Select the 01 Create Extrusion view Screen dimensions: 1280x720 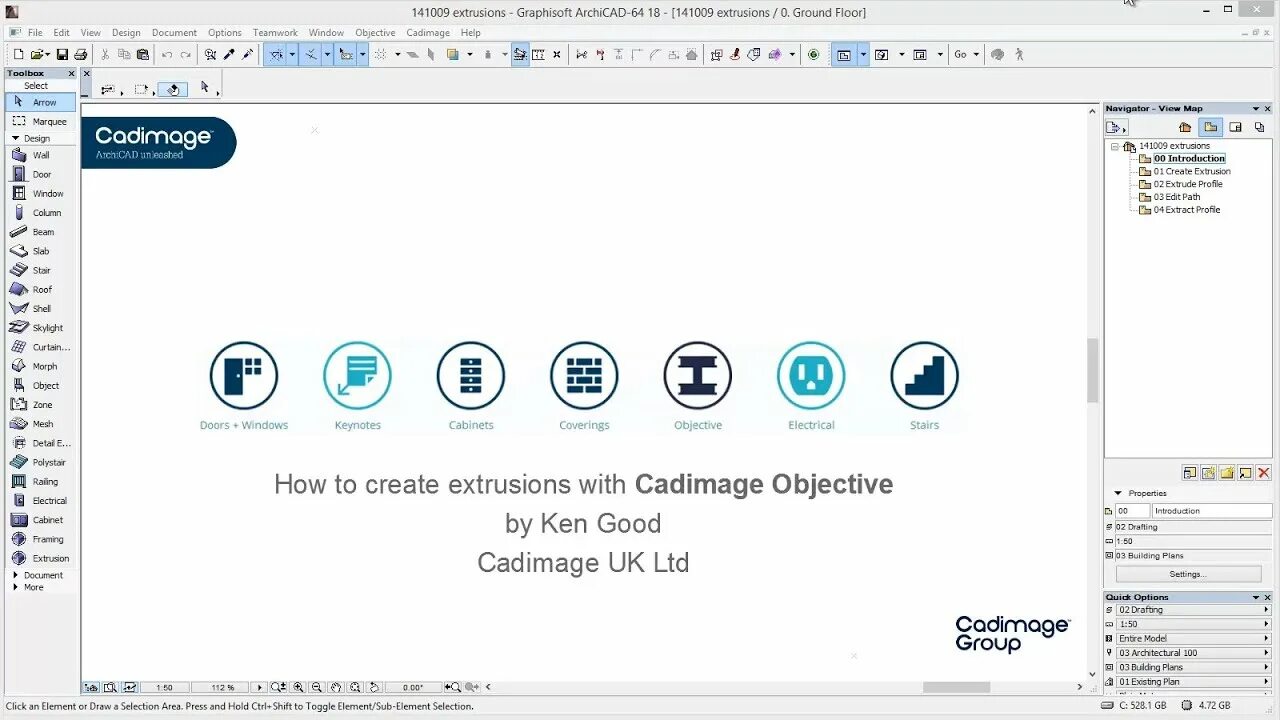[x=1192, y=171]
